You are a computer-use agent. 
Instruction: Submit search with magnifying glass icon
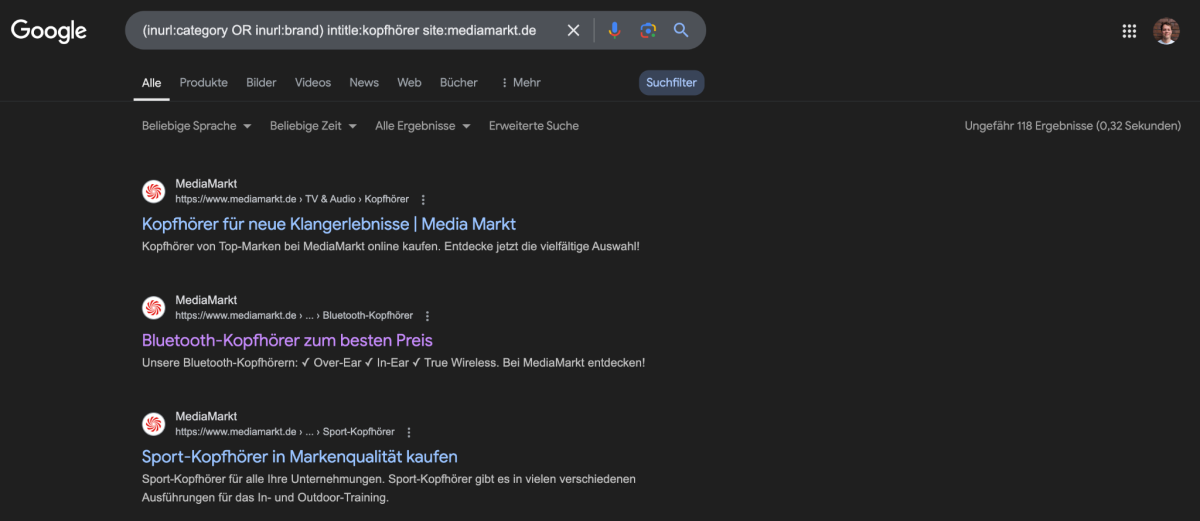(x=681, y=30)
